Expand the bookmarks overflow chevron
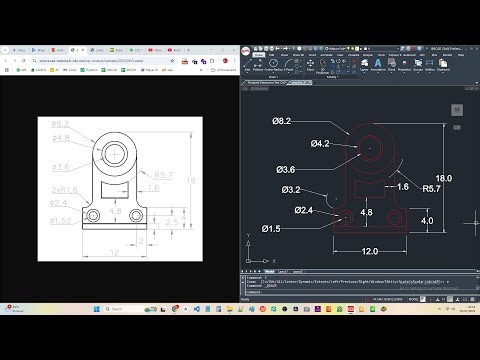 [x=201, y=70]
